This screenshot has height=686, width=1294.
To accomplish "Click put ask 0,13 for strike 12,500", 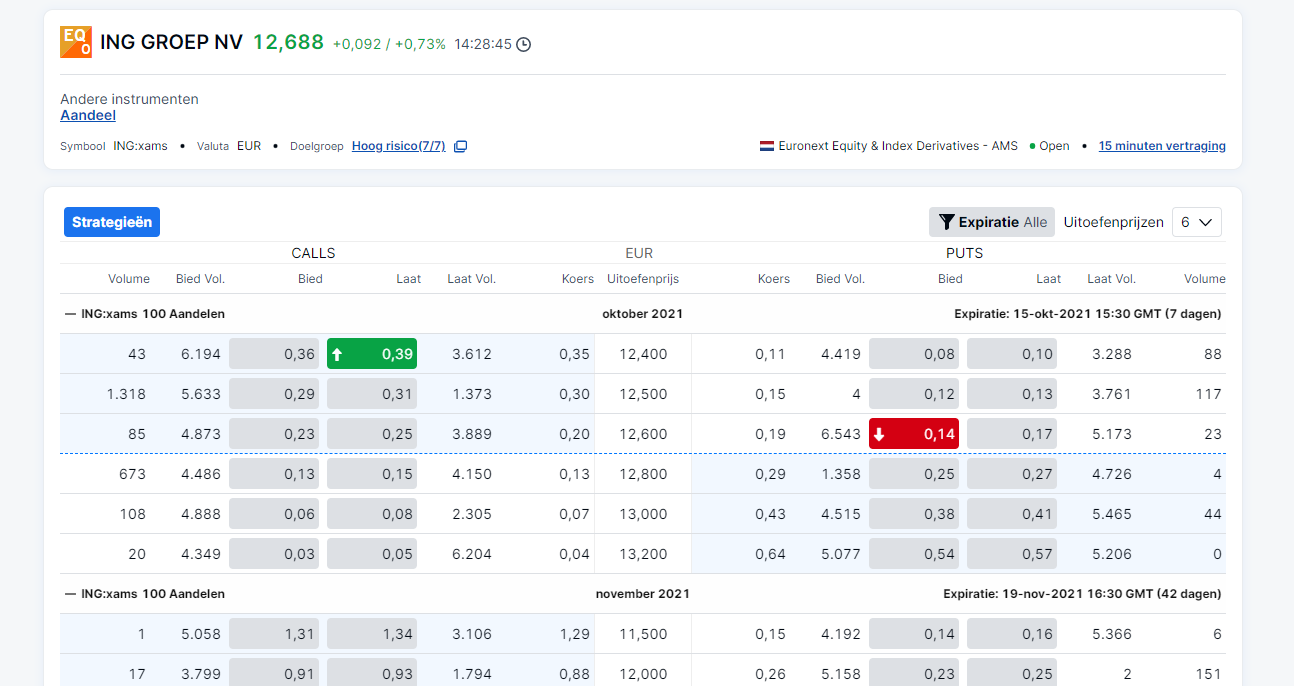I will click(1012, 394).
